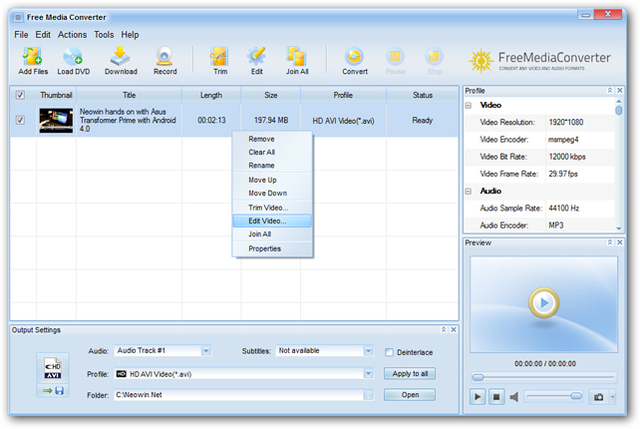The image size is (640, 429).
Task: Take a snapshot with the camera icon
Action: (598, 397)
